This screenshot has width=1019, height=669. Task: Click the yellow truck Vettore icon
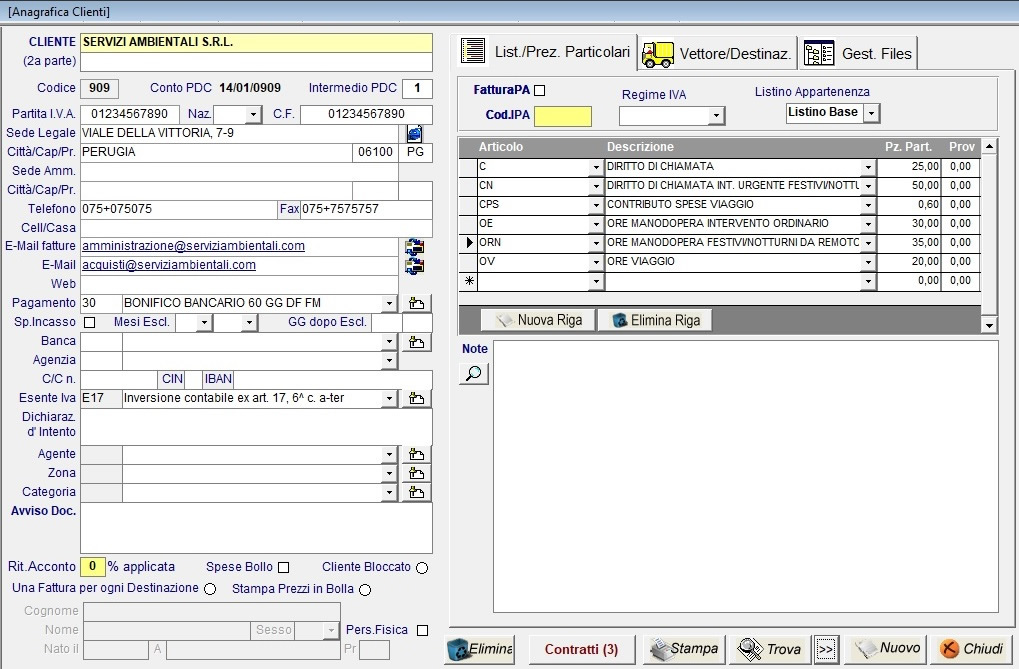(x=658, y=54)
